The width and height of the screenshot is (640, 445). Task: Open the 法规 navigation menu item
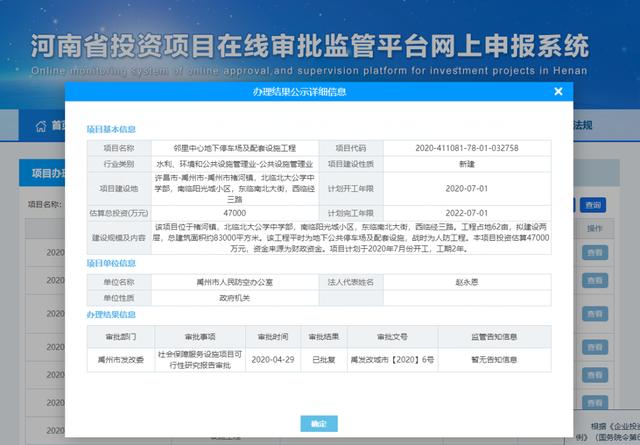[x=583, y=125]
